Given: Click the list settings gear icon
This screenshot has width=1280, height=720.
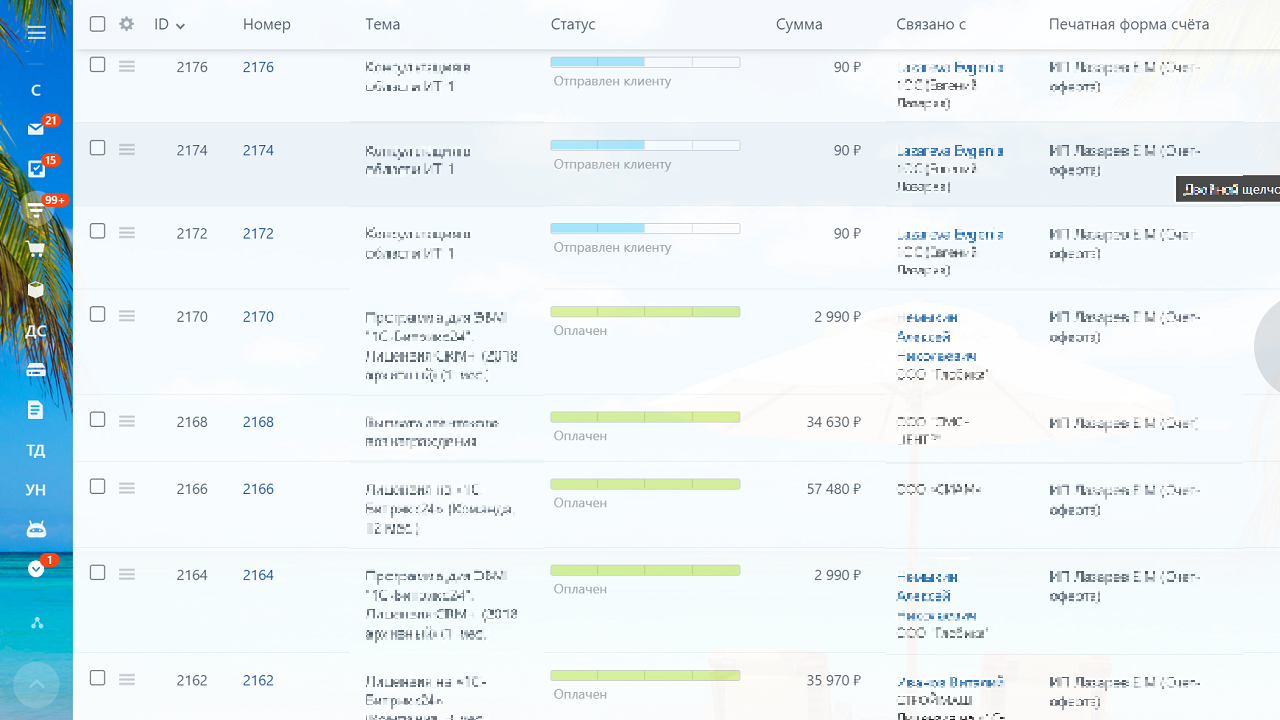Looking at the screenshot, I should pos(126,24).
